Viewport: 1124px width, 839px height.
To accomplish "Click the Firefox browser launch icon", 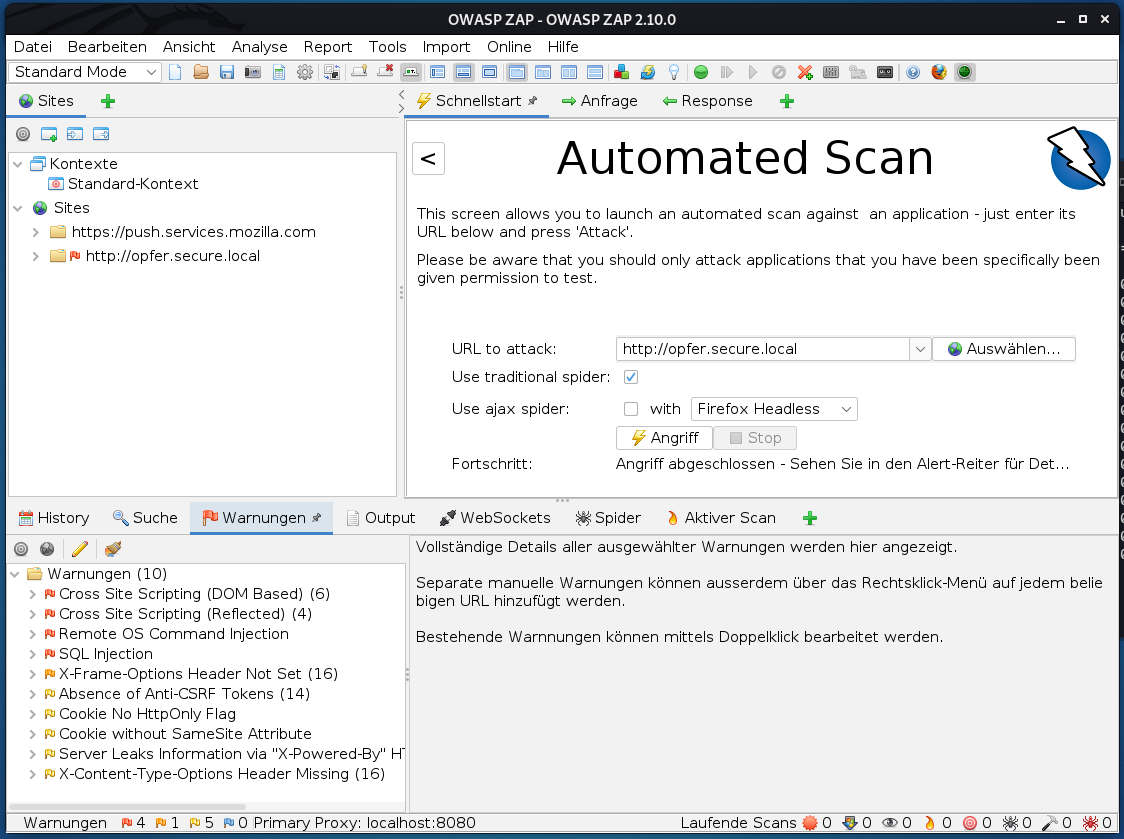I will click(x=939, y=72).
